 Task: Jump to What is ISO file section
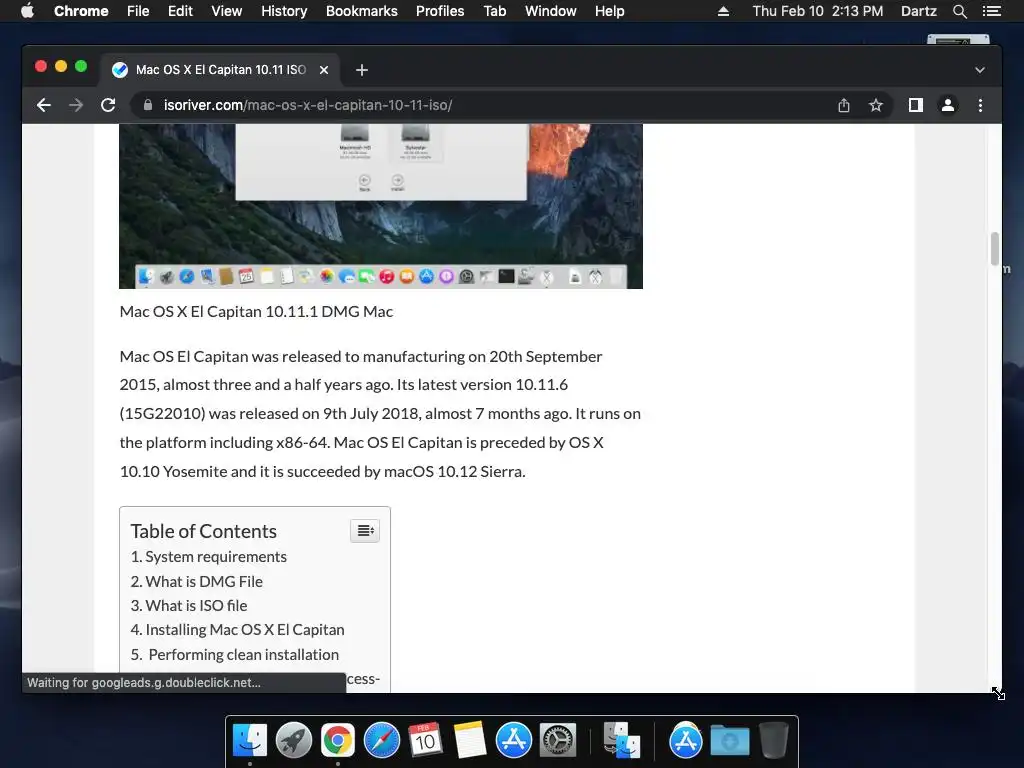point(196,605)
